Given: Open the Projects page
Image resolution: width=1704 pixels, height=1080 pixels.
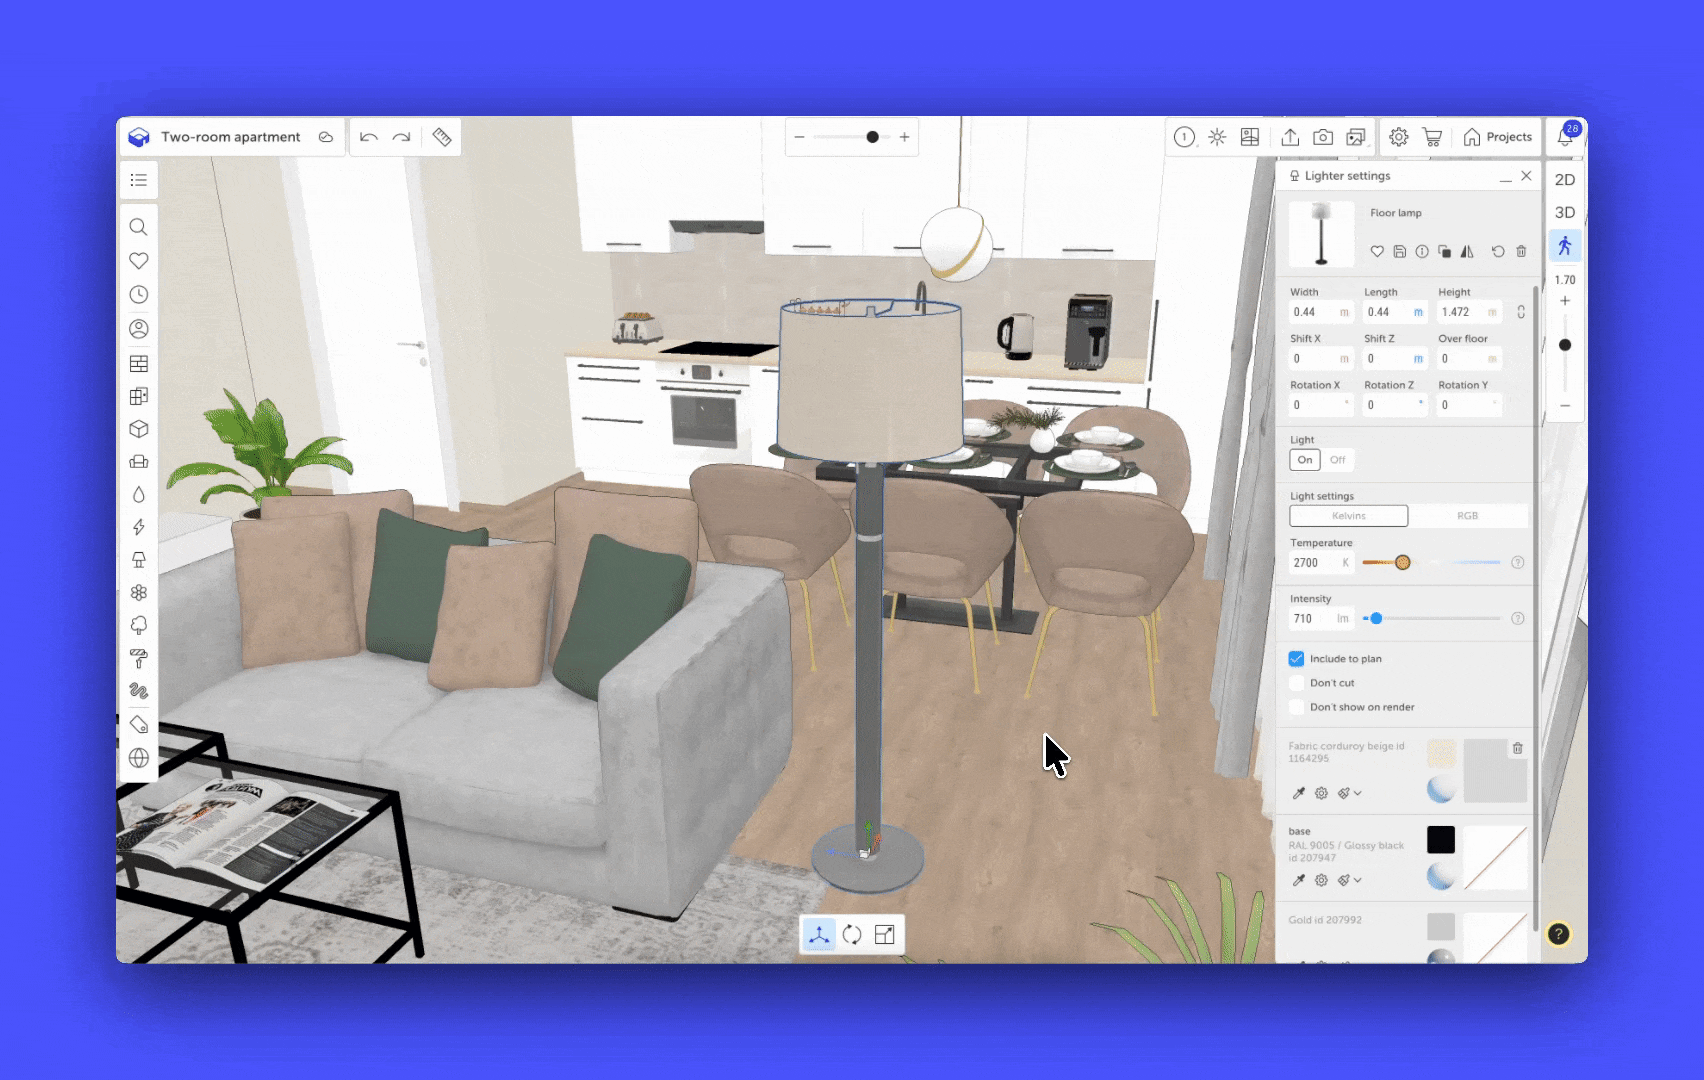Looking at the screenshot, I should point(1497,137).
